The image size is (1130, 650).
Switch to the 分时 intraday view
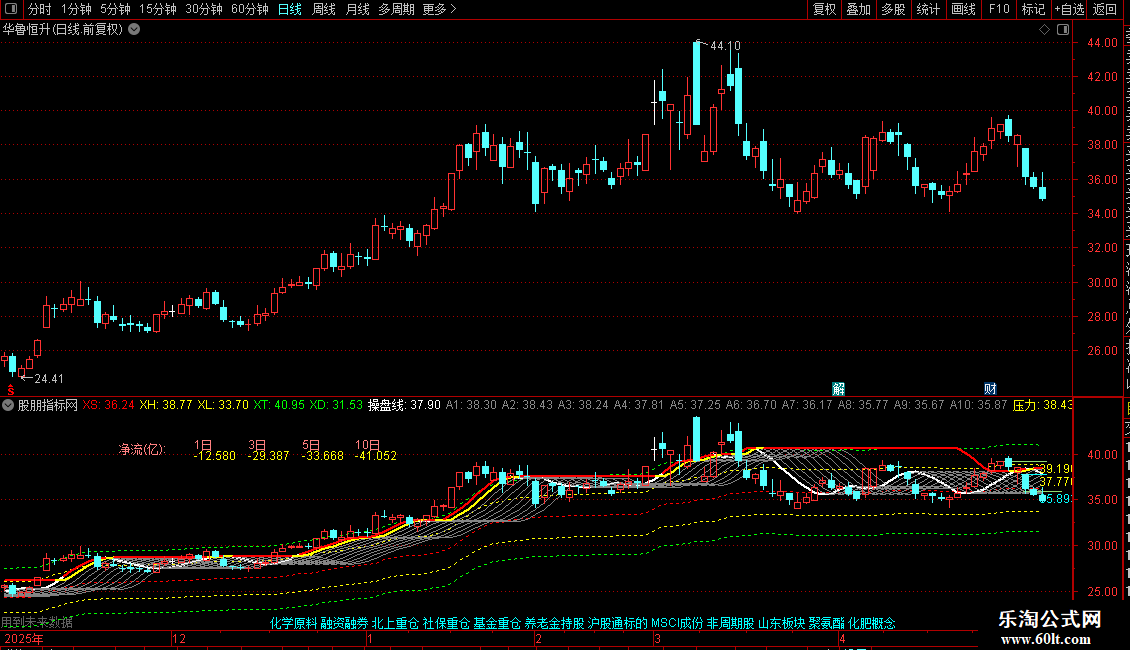click(40, 9)
